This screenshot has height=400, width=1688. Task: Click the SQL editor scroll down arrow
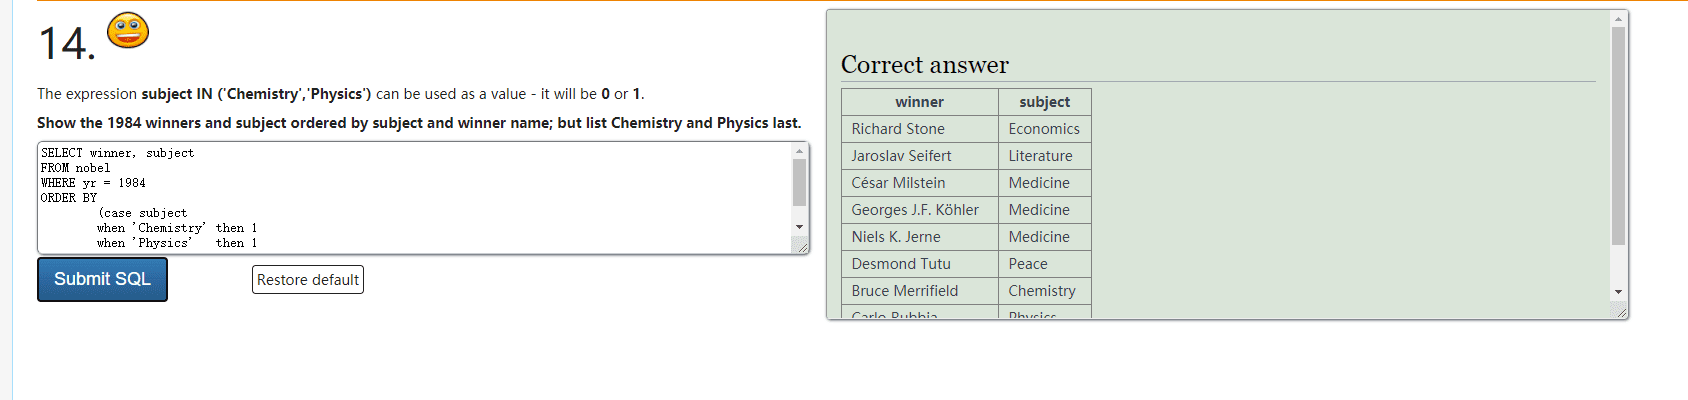[x=799, y=227]
